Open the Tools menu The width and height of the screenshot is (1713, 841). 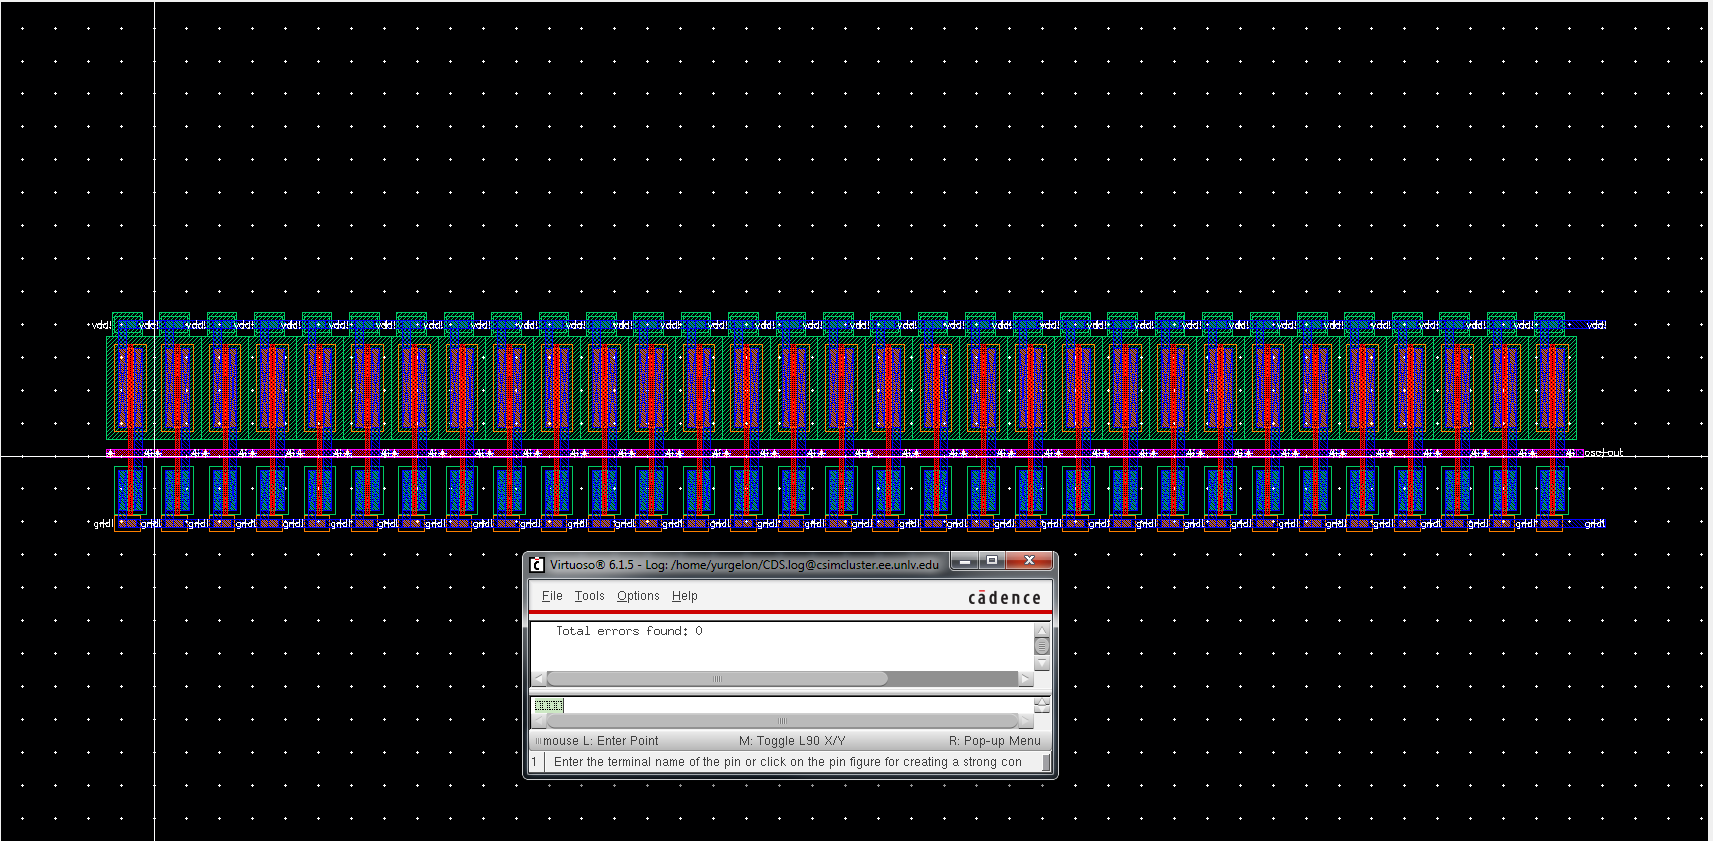point(589,596)
